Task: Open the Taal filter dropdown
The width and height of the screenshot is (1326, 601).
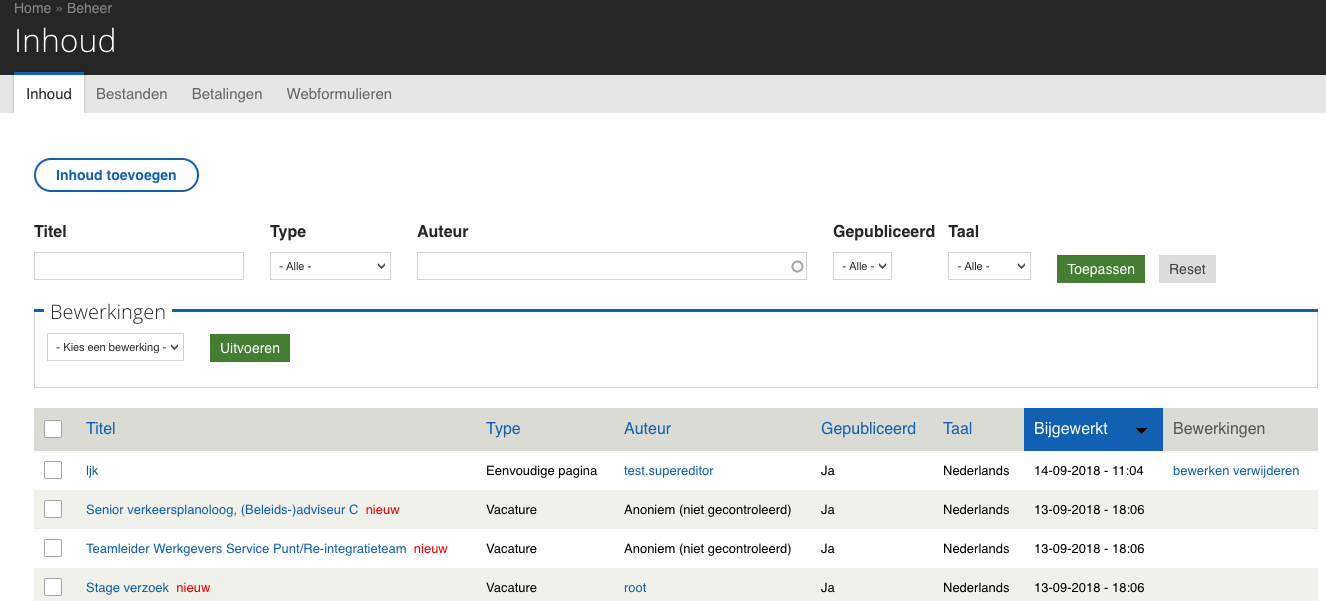Action: 988,267
